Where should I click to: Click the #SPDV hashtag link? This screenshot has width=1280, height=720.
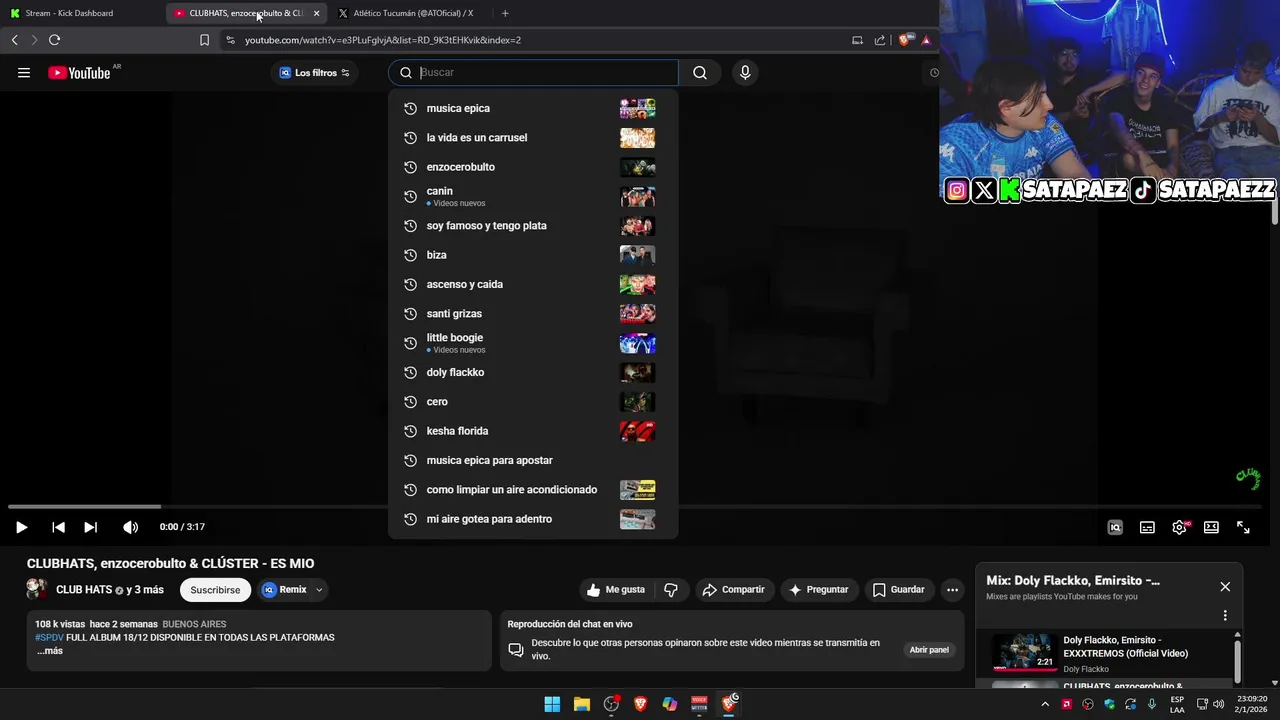(49, 637)
